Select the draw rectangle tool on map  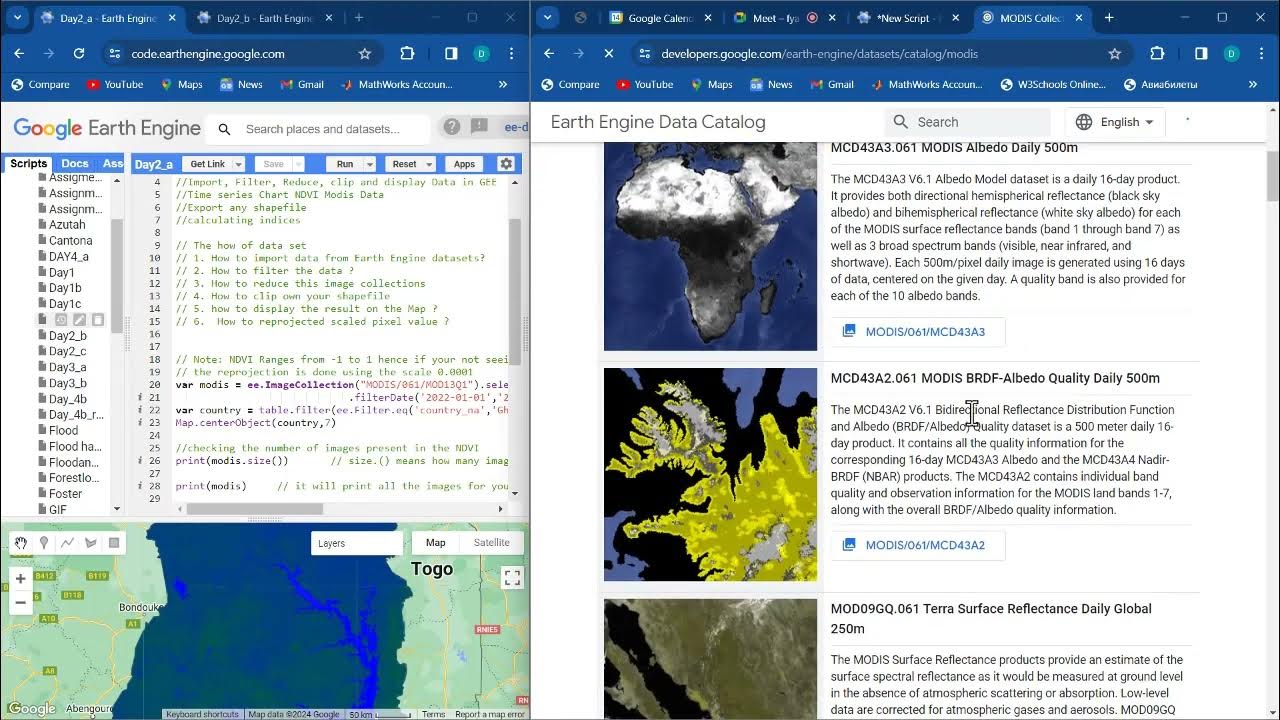point(114,543)
